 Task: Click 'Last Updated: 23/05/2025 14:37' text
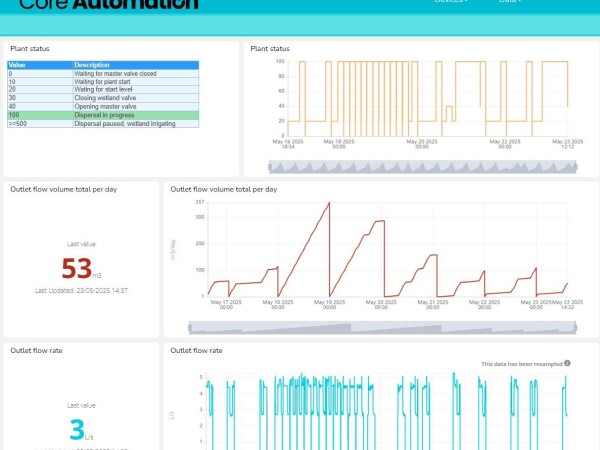point(81,290)
